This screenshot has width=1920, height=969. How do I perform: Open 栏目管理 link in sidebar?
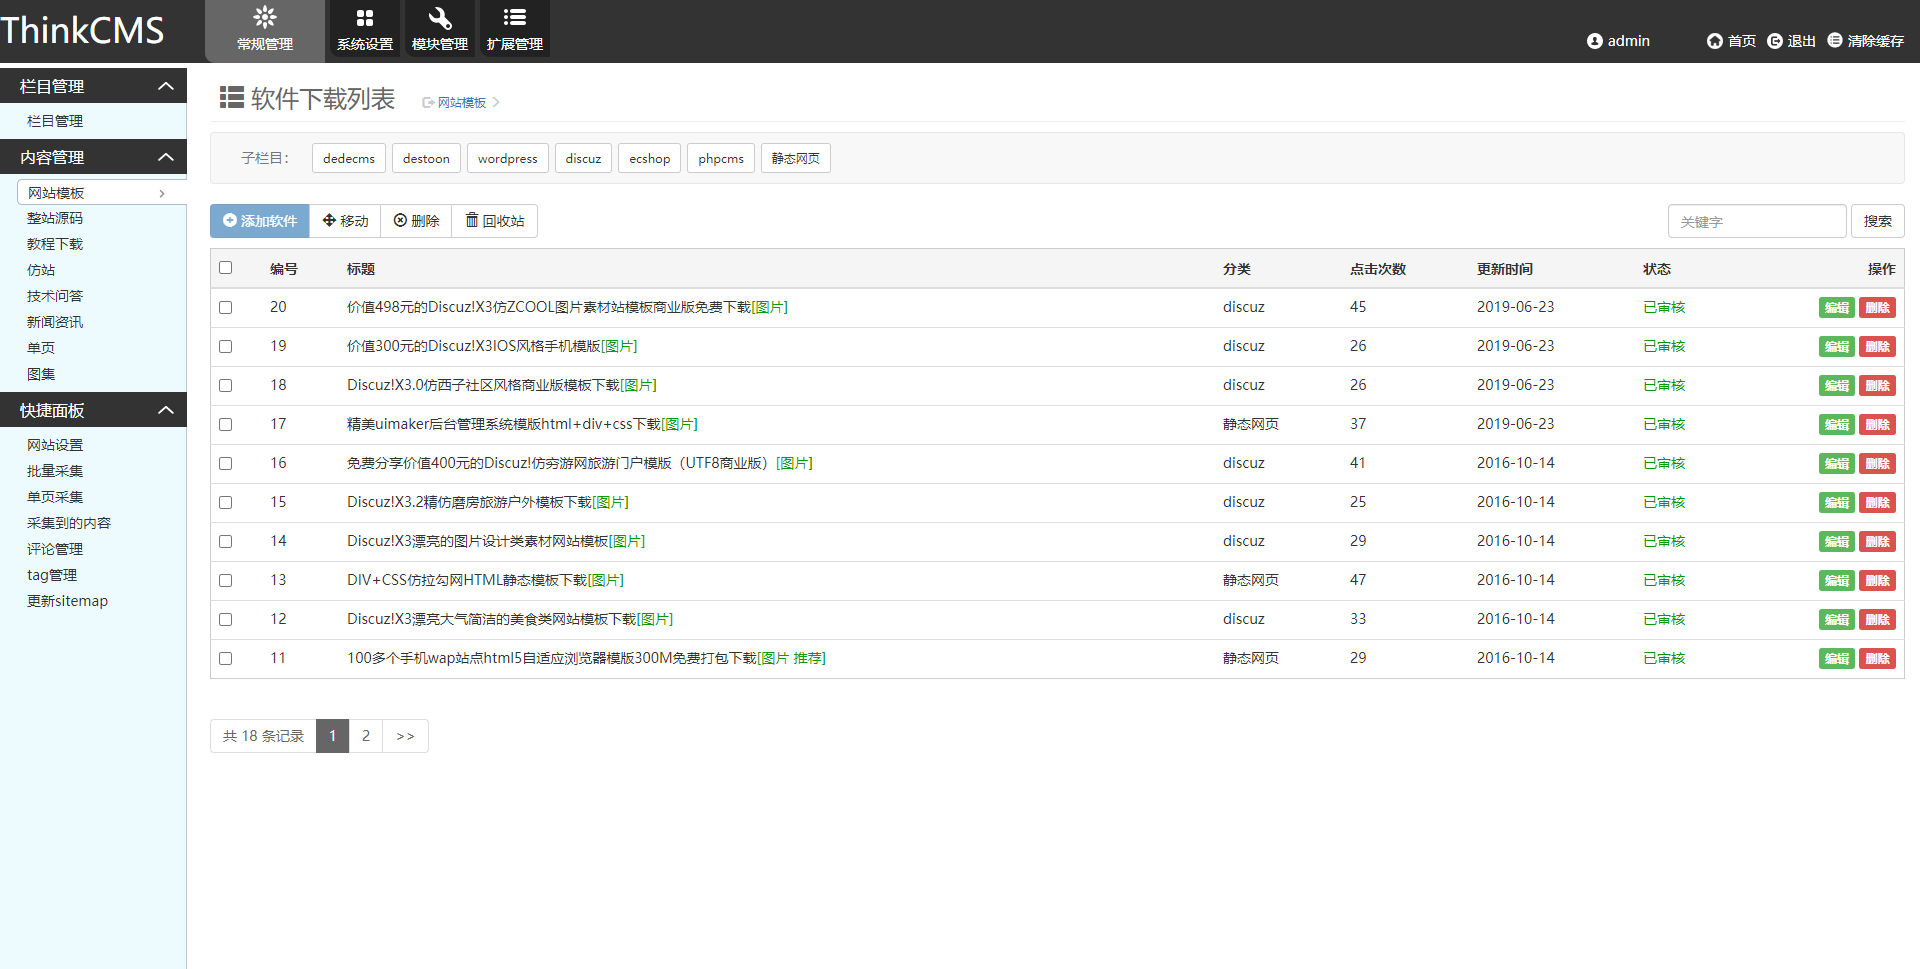[x=55, y=121]
